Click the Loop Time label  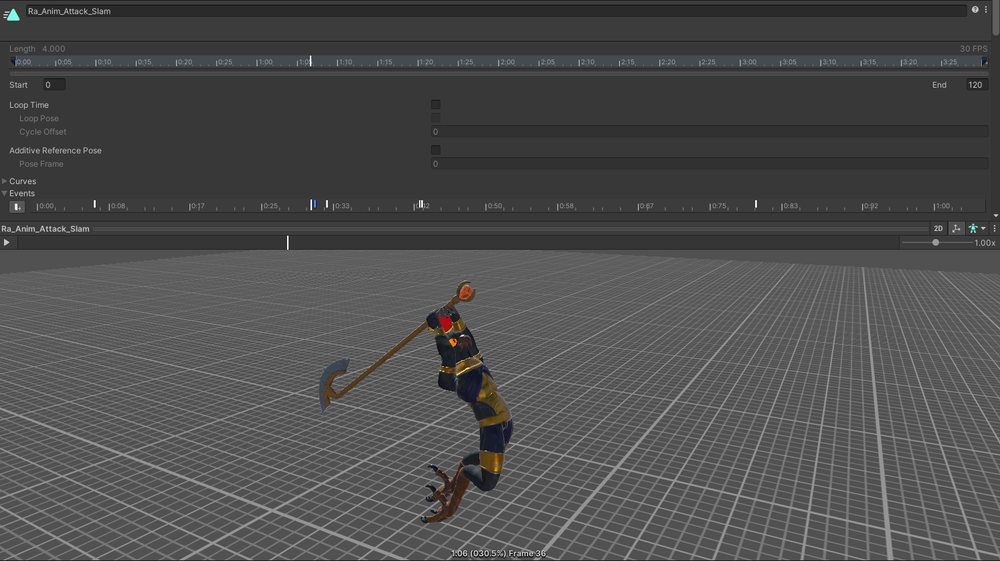tap(29, 105)
